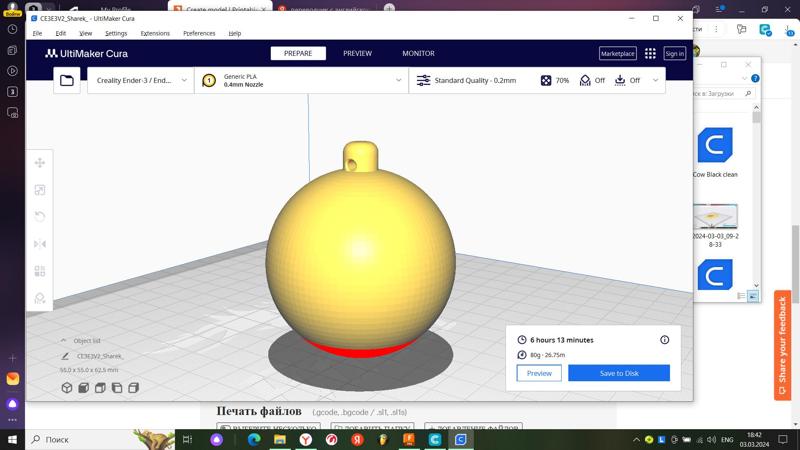Open the Help menu
This screenshot has width=800, height=450.
(235, 33)
